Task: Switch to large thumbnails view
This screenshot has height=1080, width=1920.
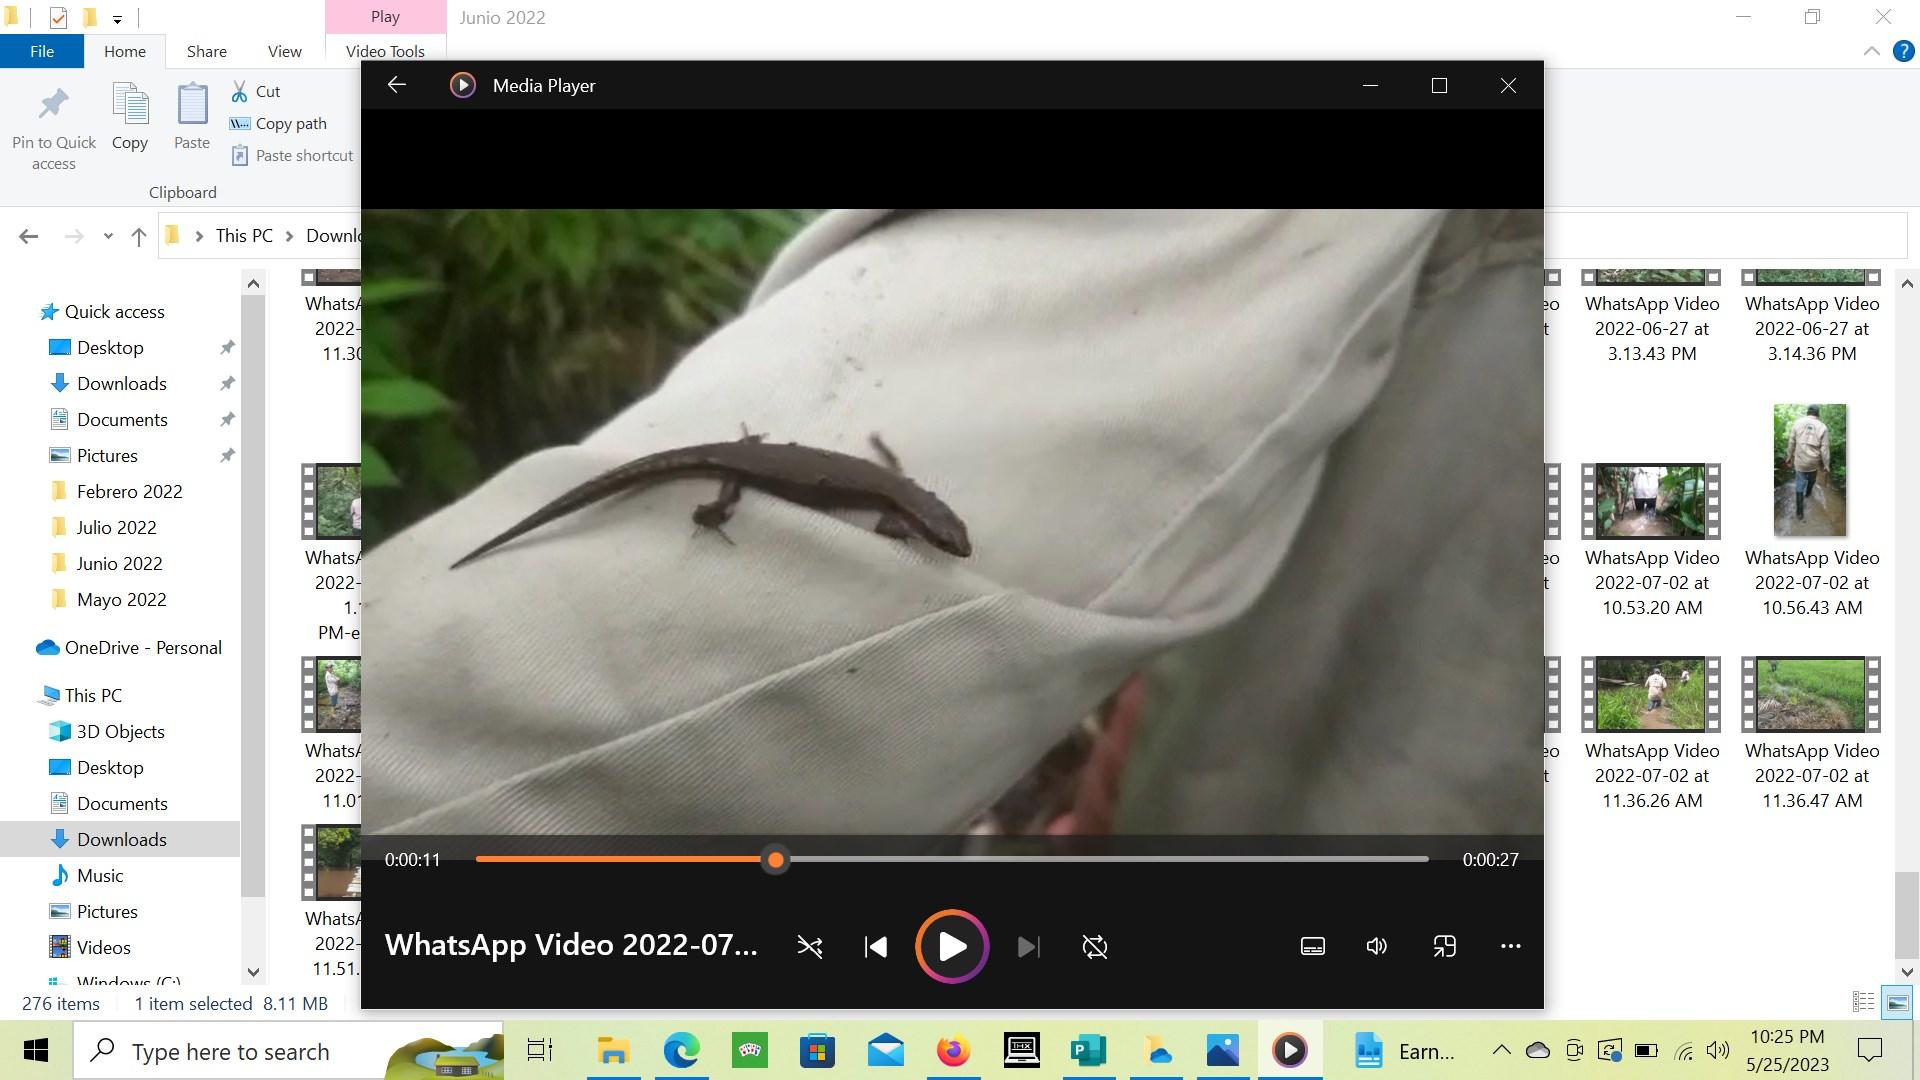Action: coord(1897,1002)
